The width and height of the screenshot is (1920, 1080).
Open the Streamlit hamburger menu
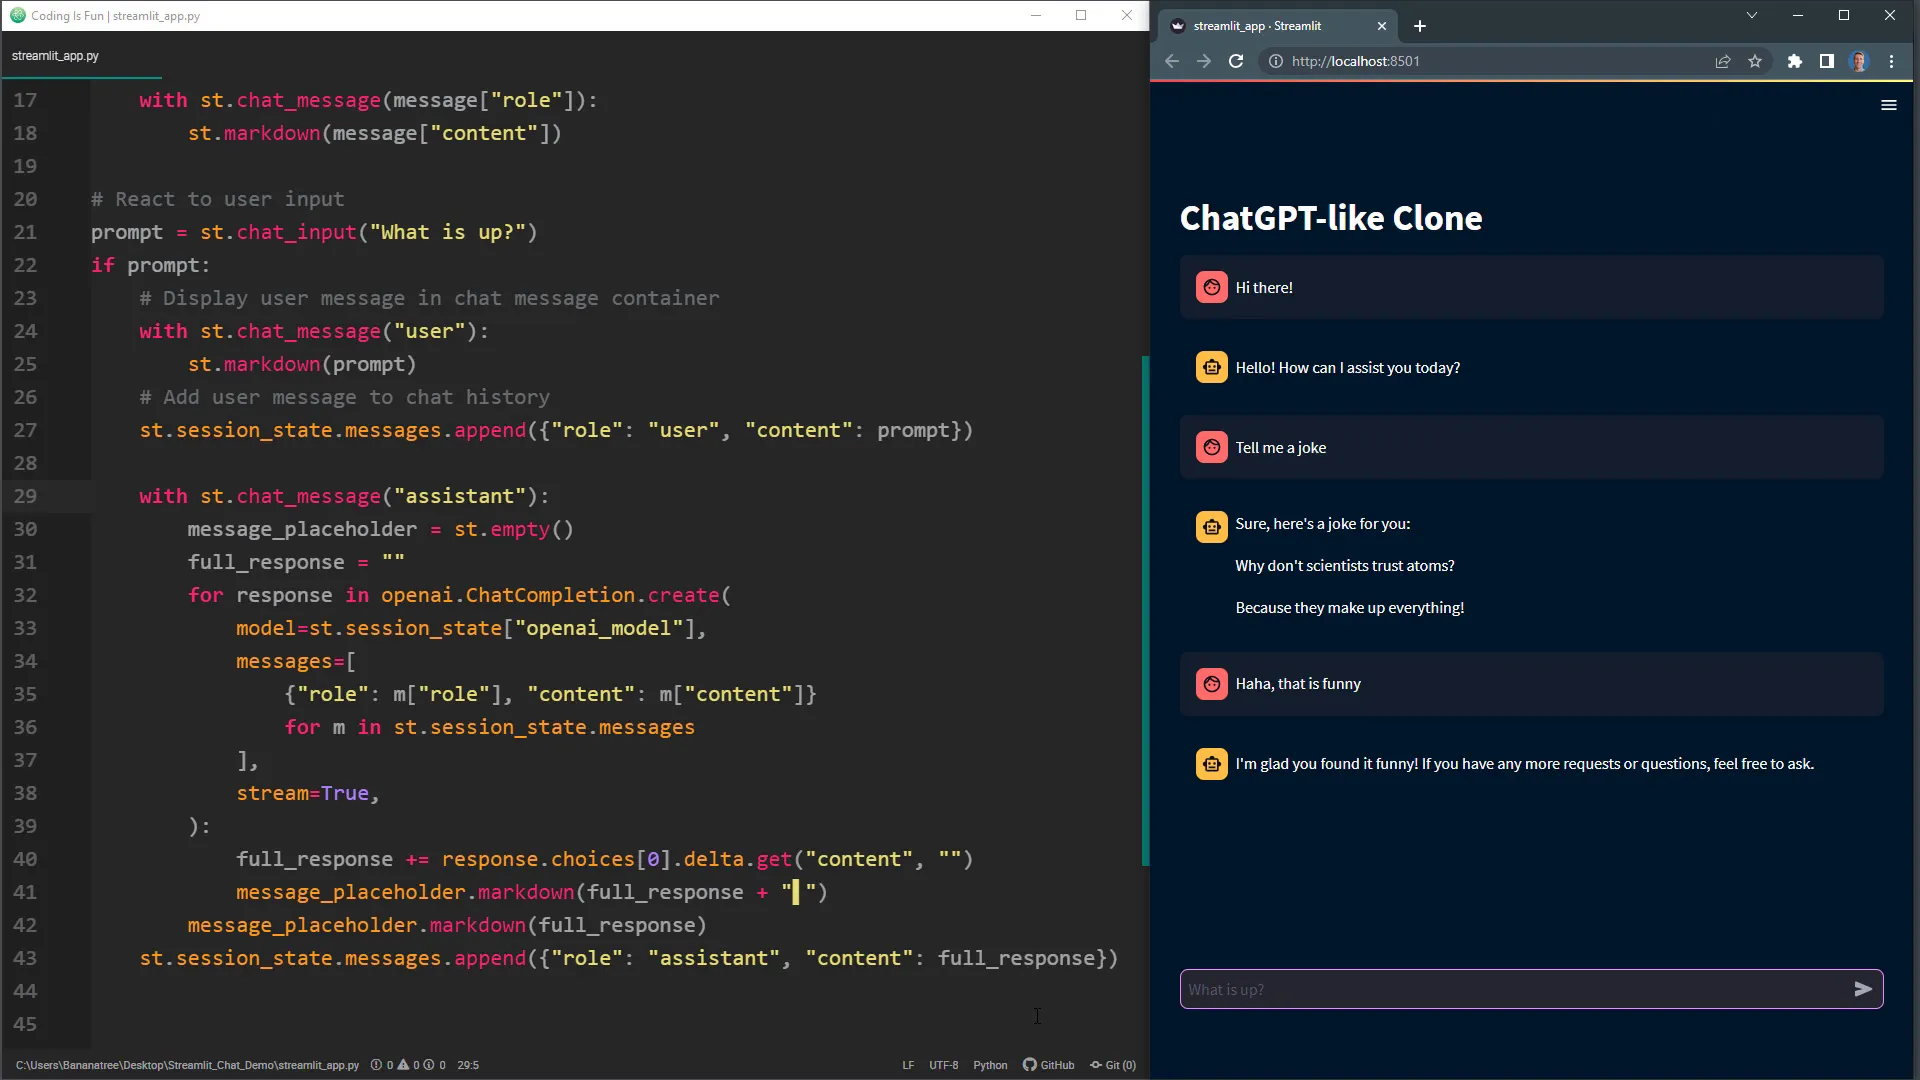1889,105
